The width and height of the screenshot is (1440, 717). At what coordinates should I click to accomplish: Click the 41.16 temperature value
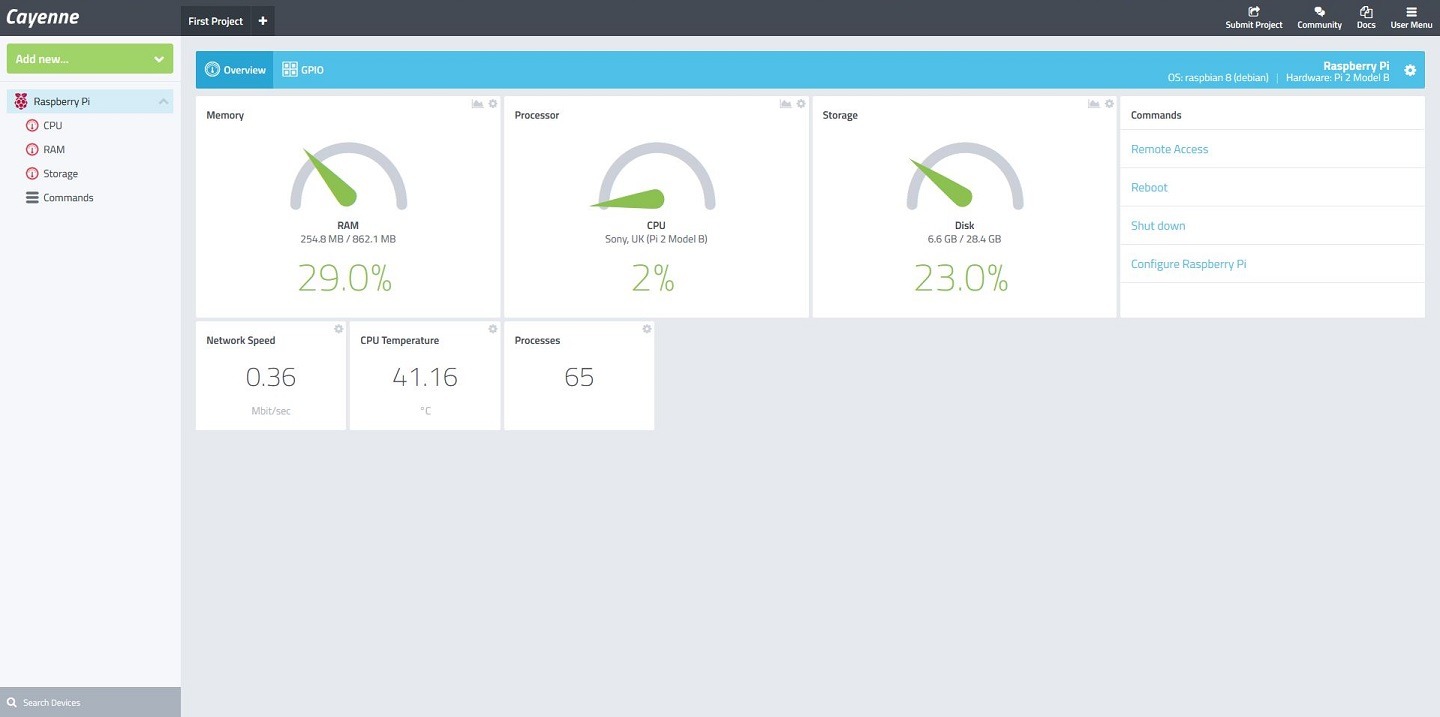coord(425,377)
